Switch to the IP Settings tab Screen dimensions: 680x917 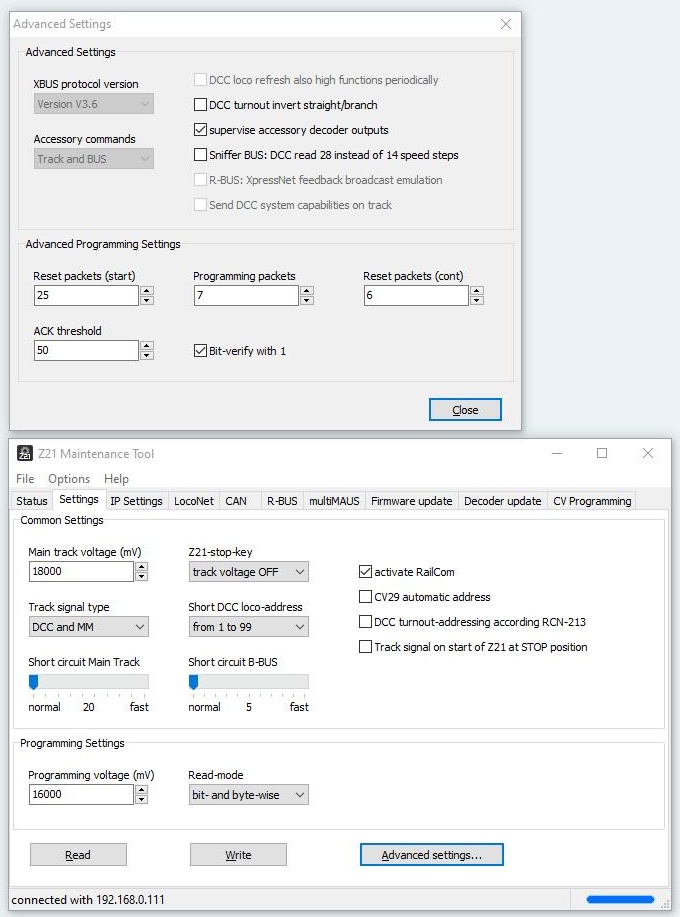pyautogui.click(x=136, y=501)
